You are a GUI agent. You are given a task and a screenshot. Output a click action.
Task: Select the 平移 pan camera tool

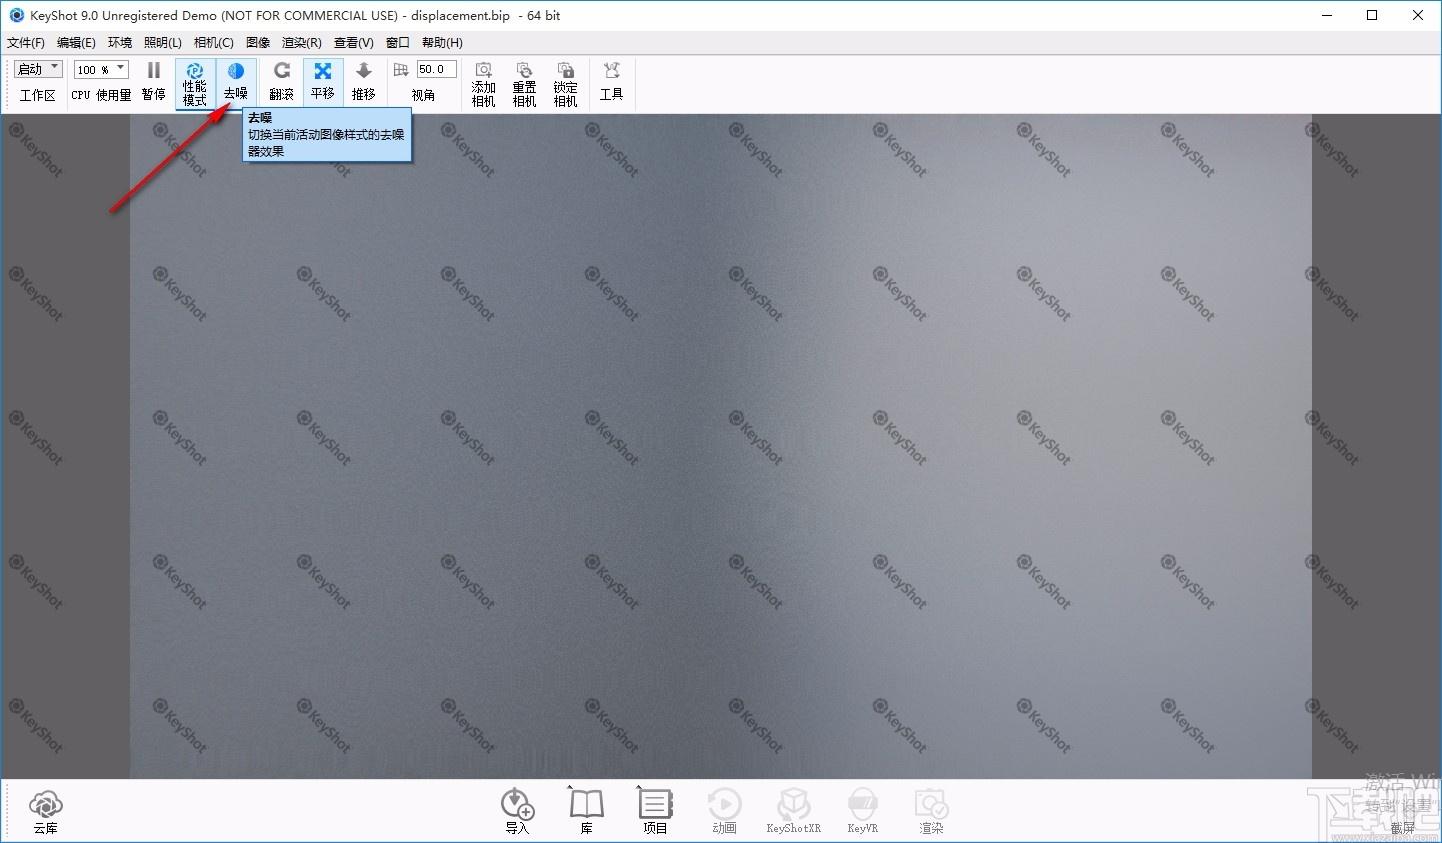pos(323,81)
